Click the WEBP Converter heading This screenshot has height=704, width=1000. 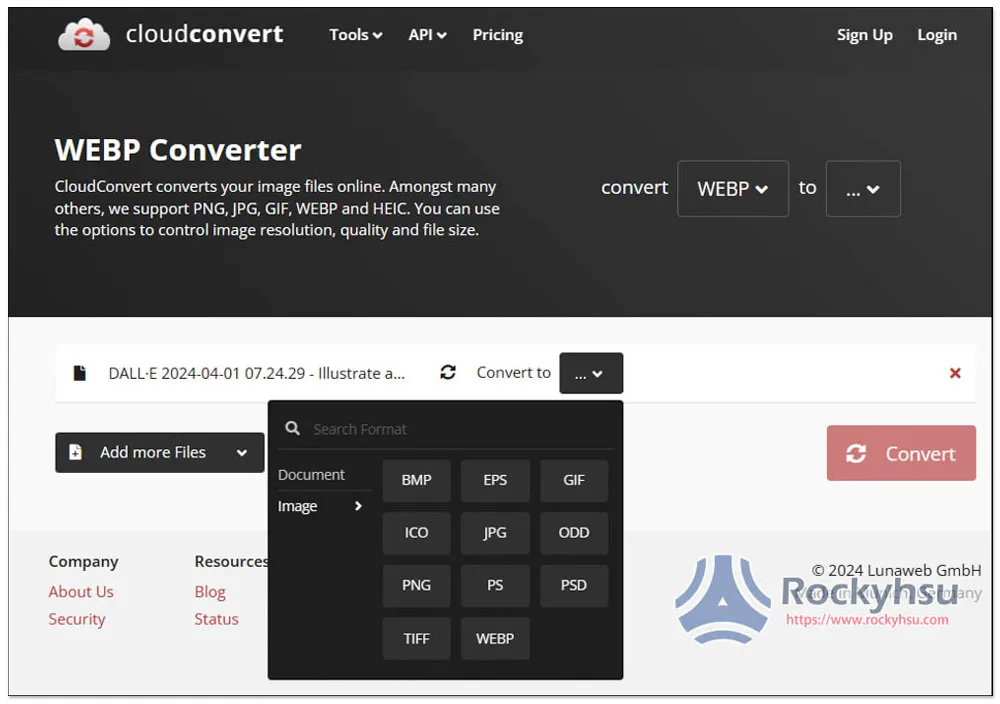[178, 150]
